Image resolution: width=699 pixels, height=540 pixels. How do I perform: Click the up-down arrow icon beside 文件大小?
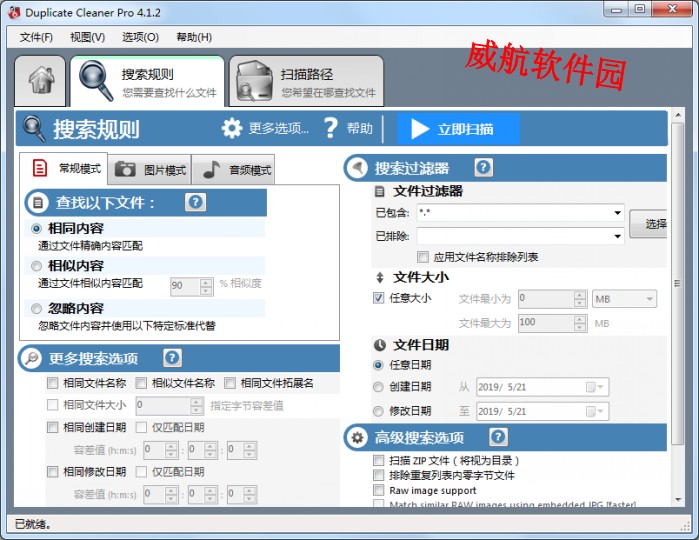[379, 278]
